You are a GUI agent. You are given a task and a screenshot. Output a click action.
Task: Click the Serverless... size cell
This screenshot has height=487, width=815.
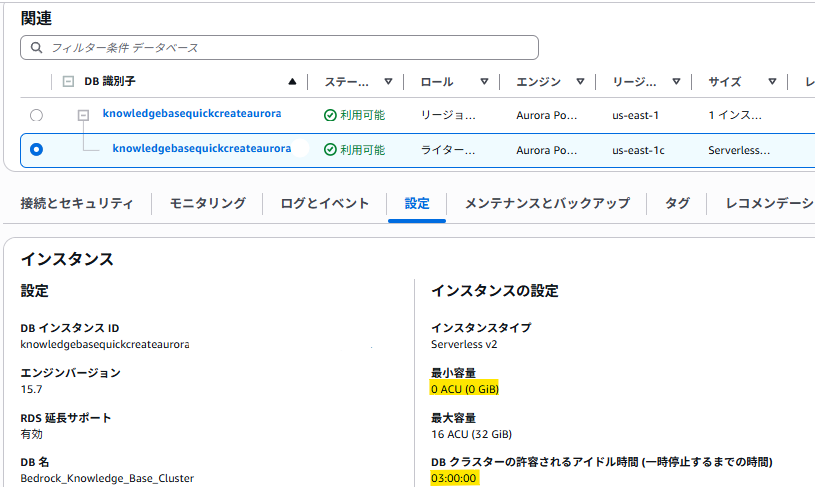tap(739, 150)
